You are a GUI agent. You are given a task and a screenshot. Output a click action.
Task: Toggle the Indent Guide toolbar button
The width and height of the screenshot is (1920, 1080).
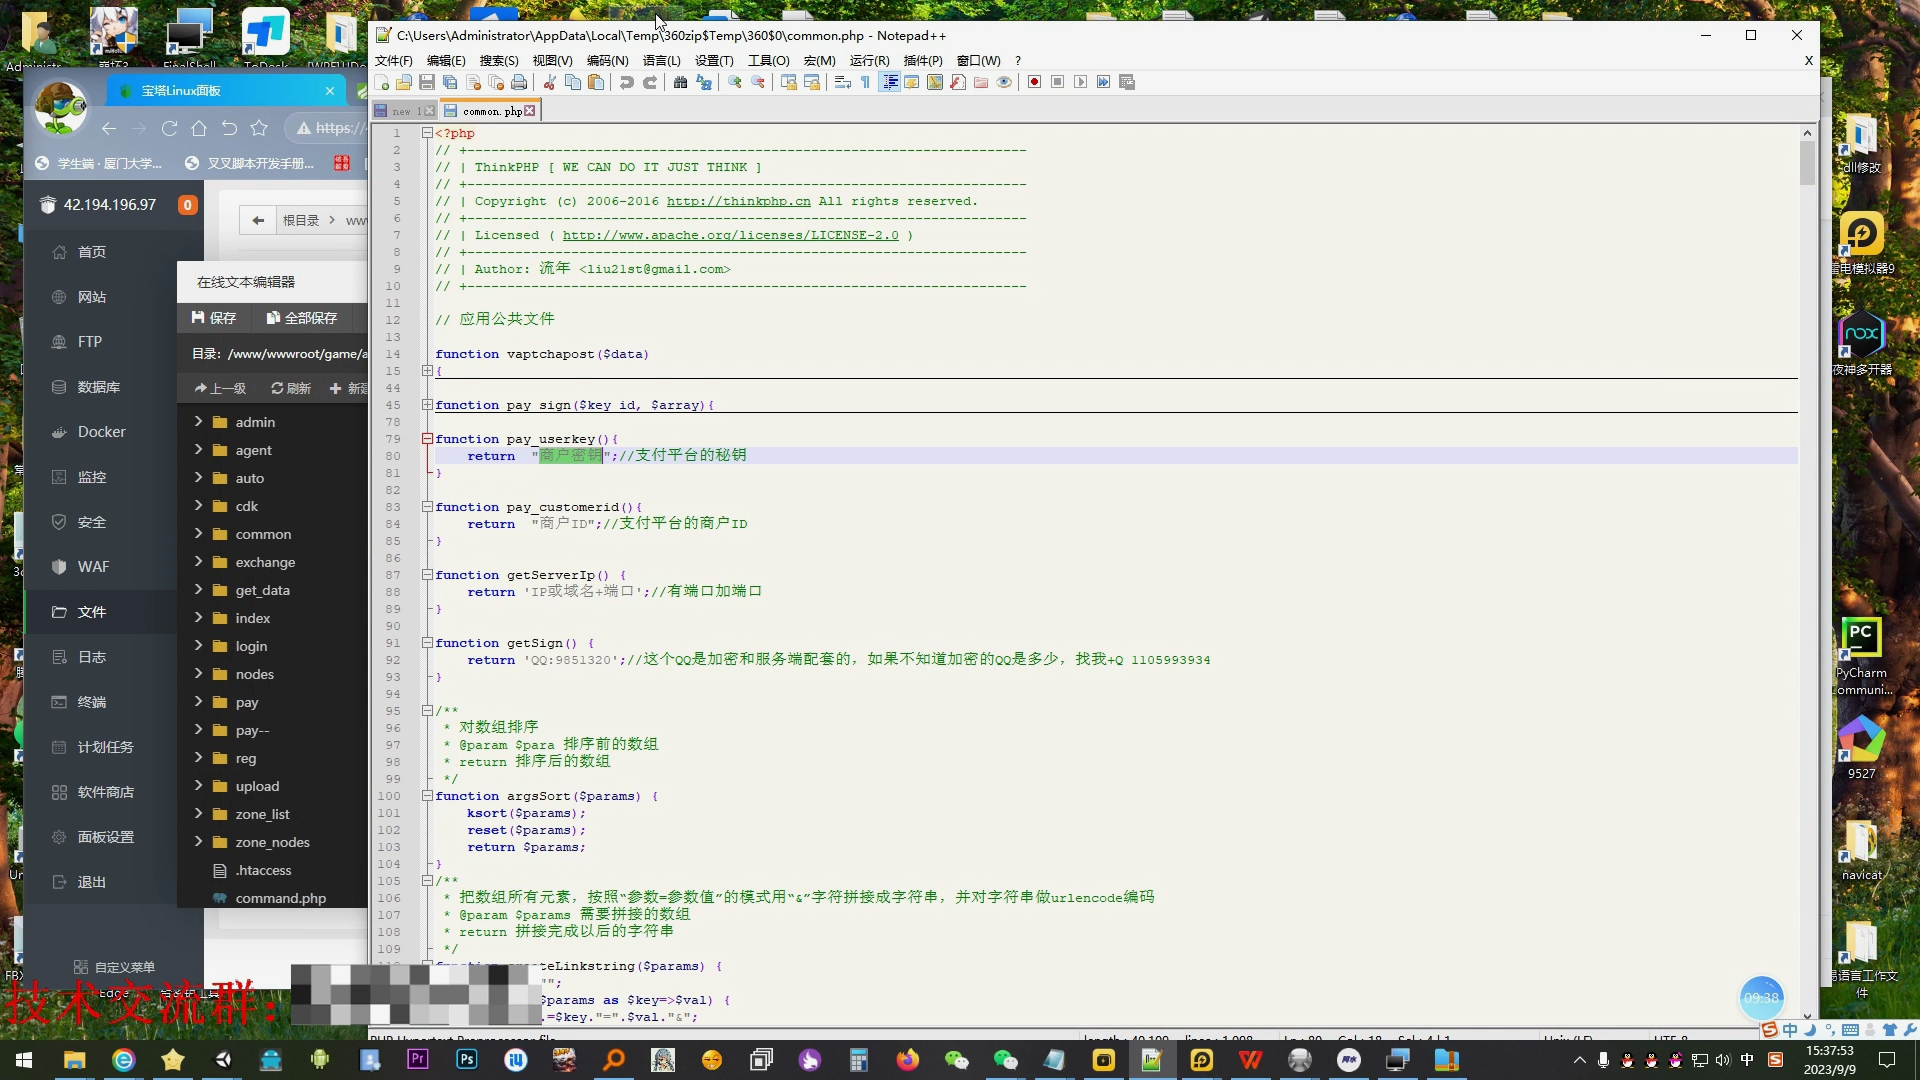click(889, 82)
